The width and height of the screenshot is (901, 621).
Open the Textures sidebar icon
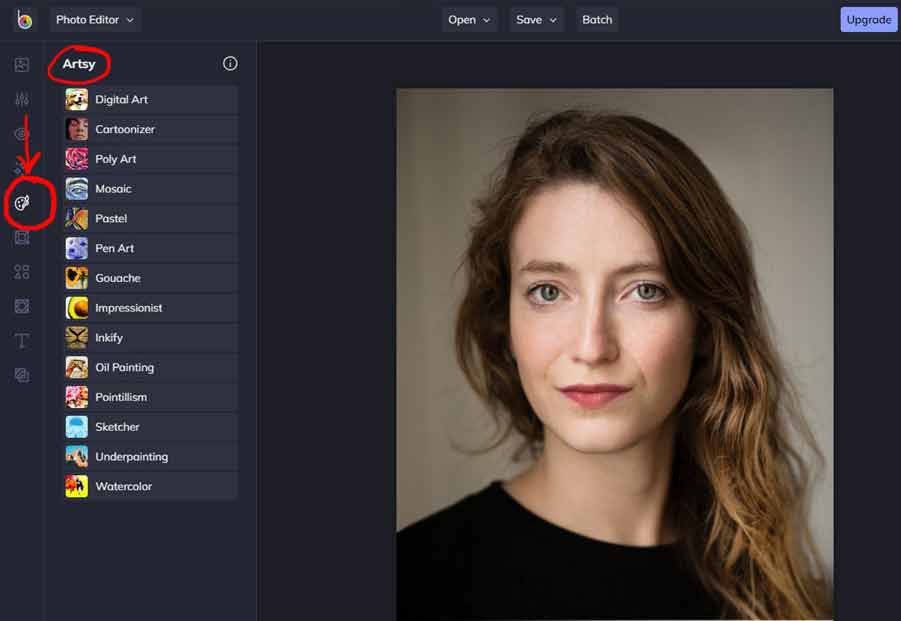tap(22, 375)
